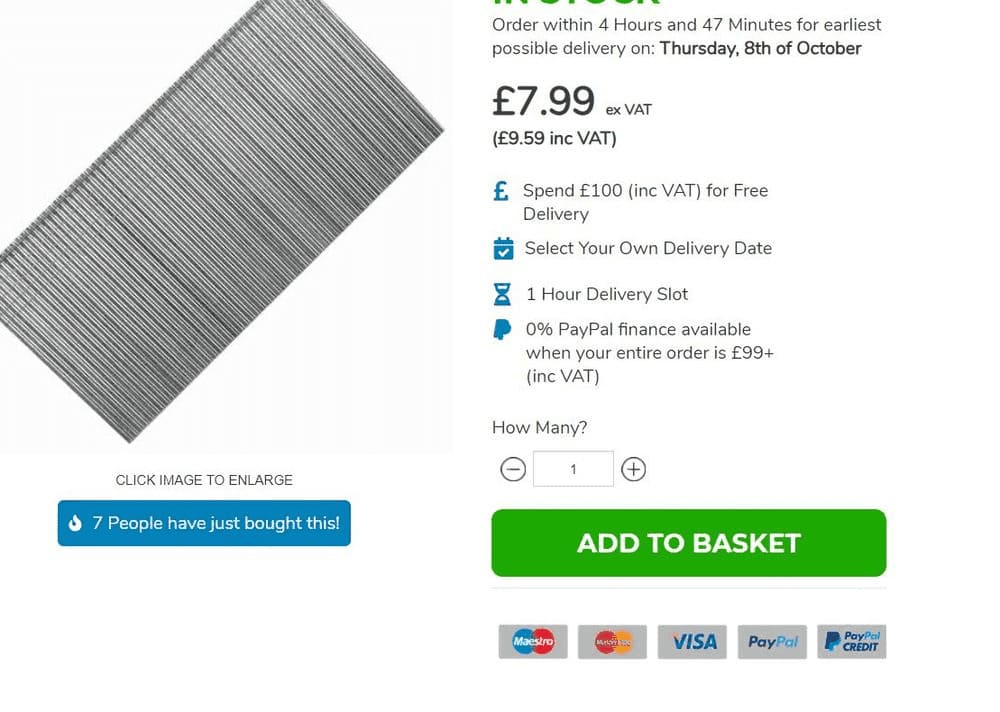Image resolution: width=1000 pixels, height=712 pixels.
Task: Click the PayPal payment badge
Action: [772, 642]
